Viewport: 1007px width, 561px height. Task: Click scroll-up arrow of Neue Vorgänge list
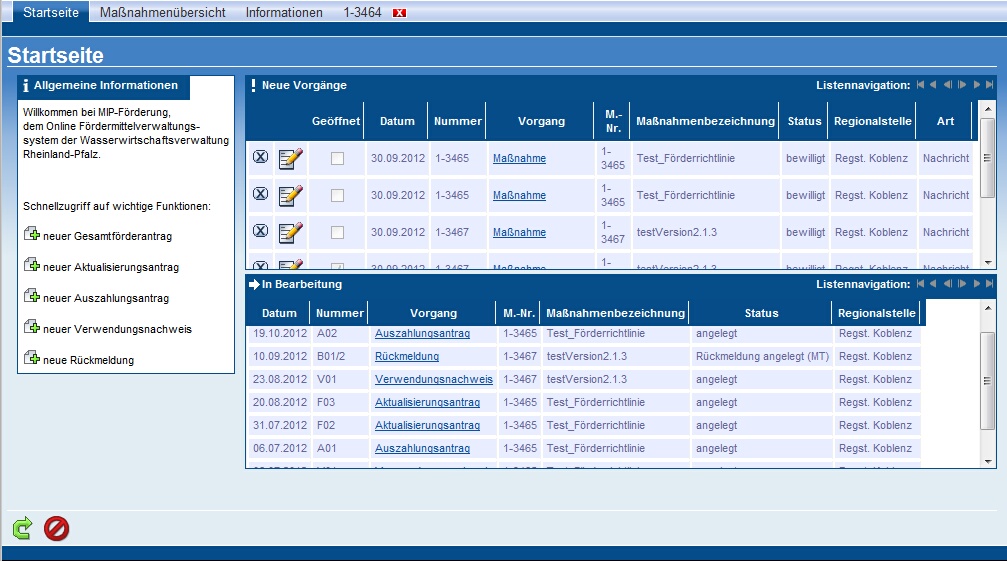[x=988, y=108]
